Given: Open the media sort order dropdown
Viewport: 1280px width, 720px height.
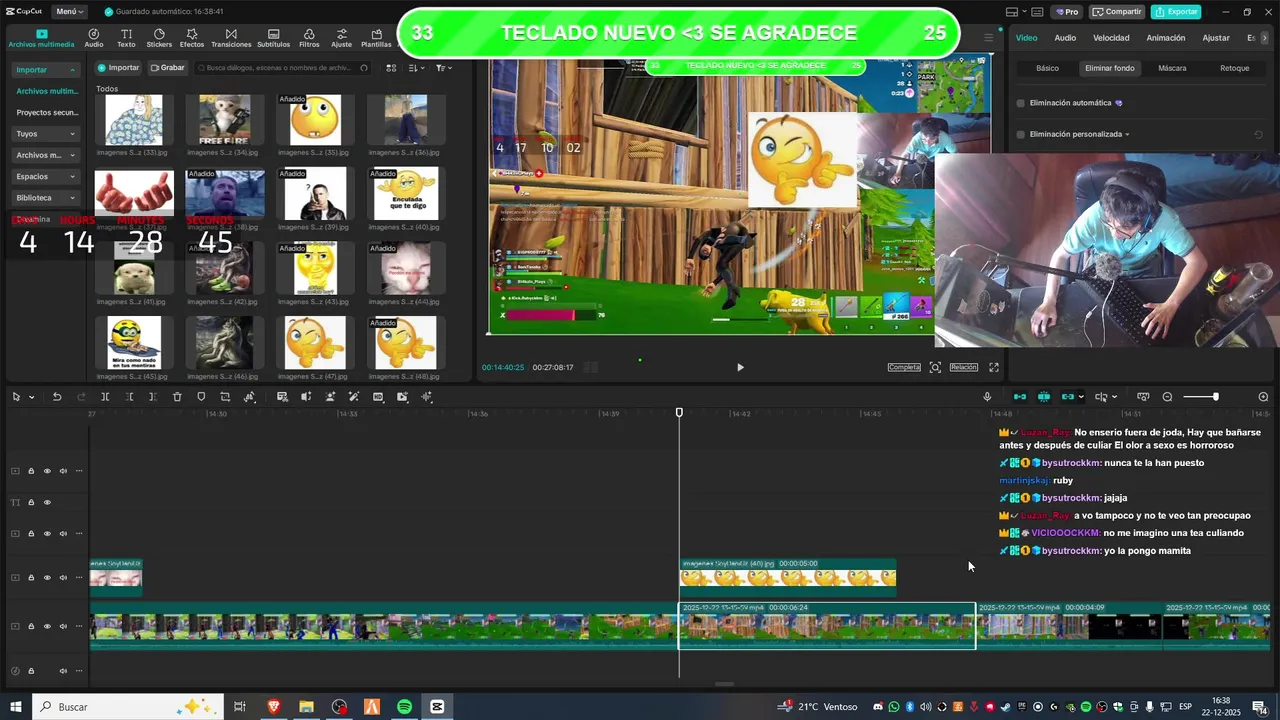Looking at the screenshot, I should [417, 68].
